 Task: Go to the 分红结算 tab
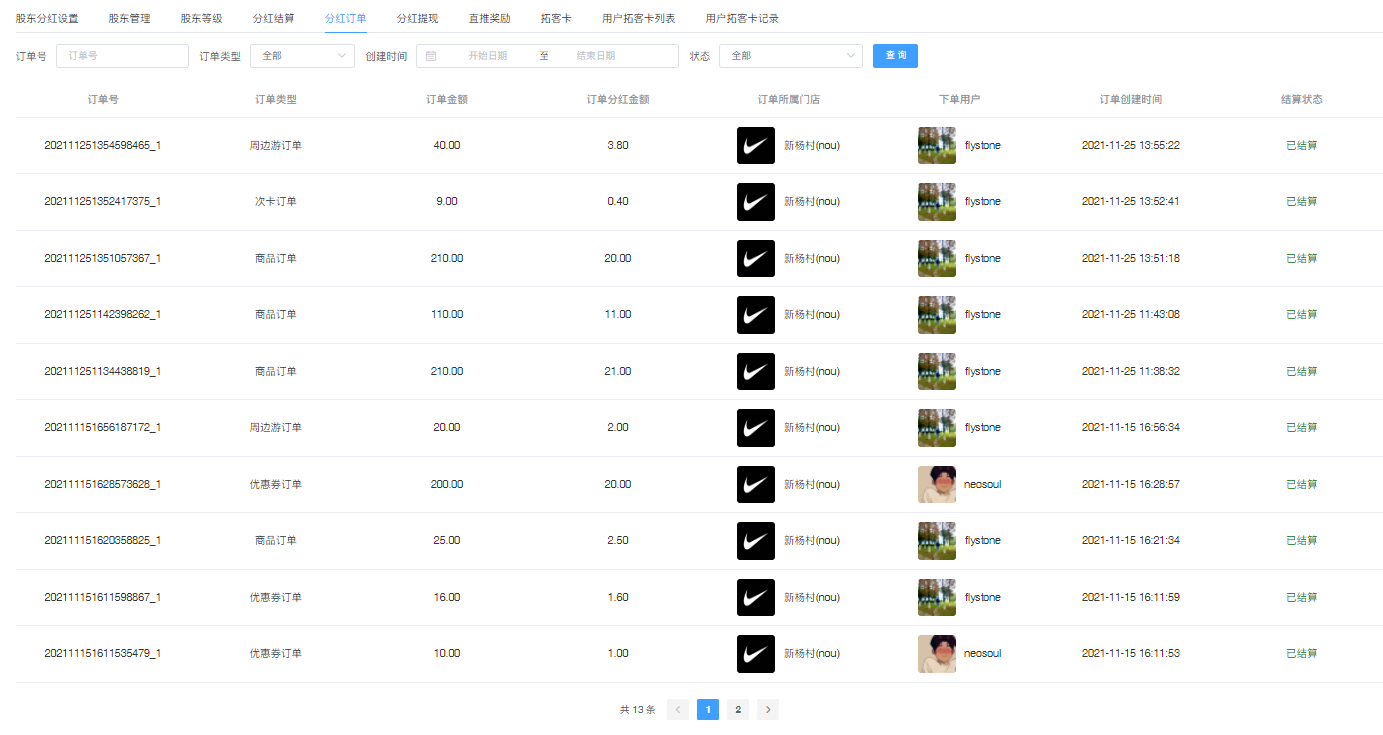274,18
